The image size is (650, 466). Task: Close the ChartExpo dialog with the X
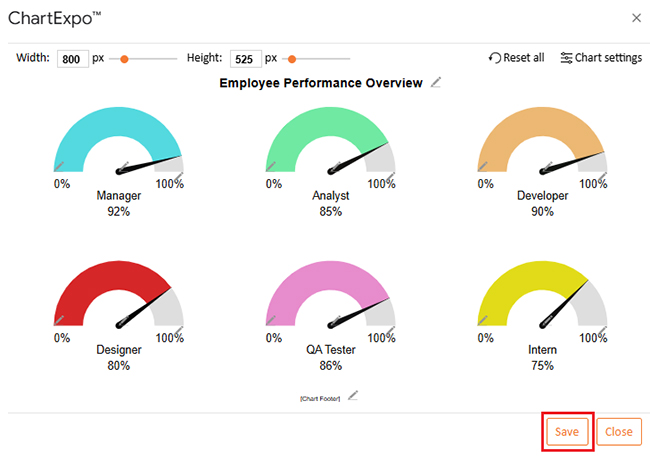637,18
